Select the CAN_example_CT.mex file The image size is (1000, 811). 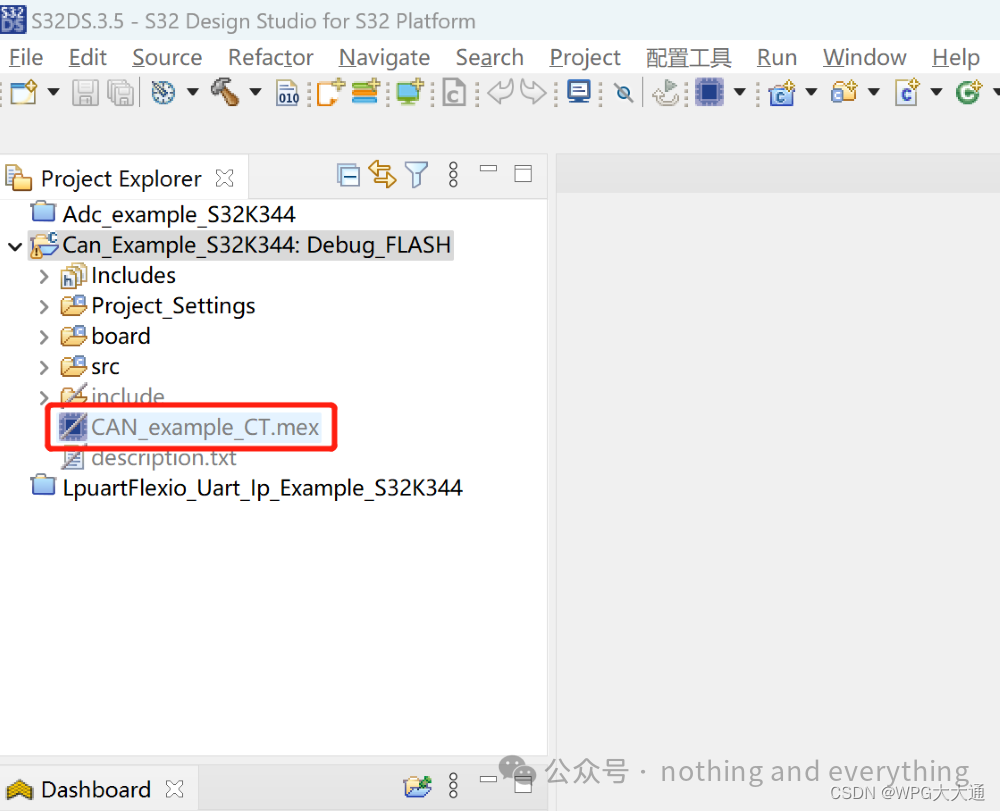[x=189, y=427]
